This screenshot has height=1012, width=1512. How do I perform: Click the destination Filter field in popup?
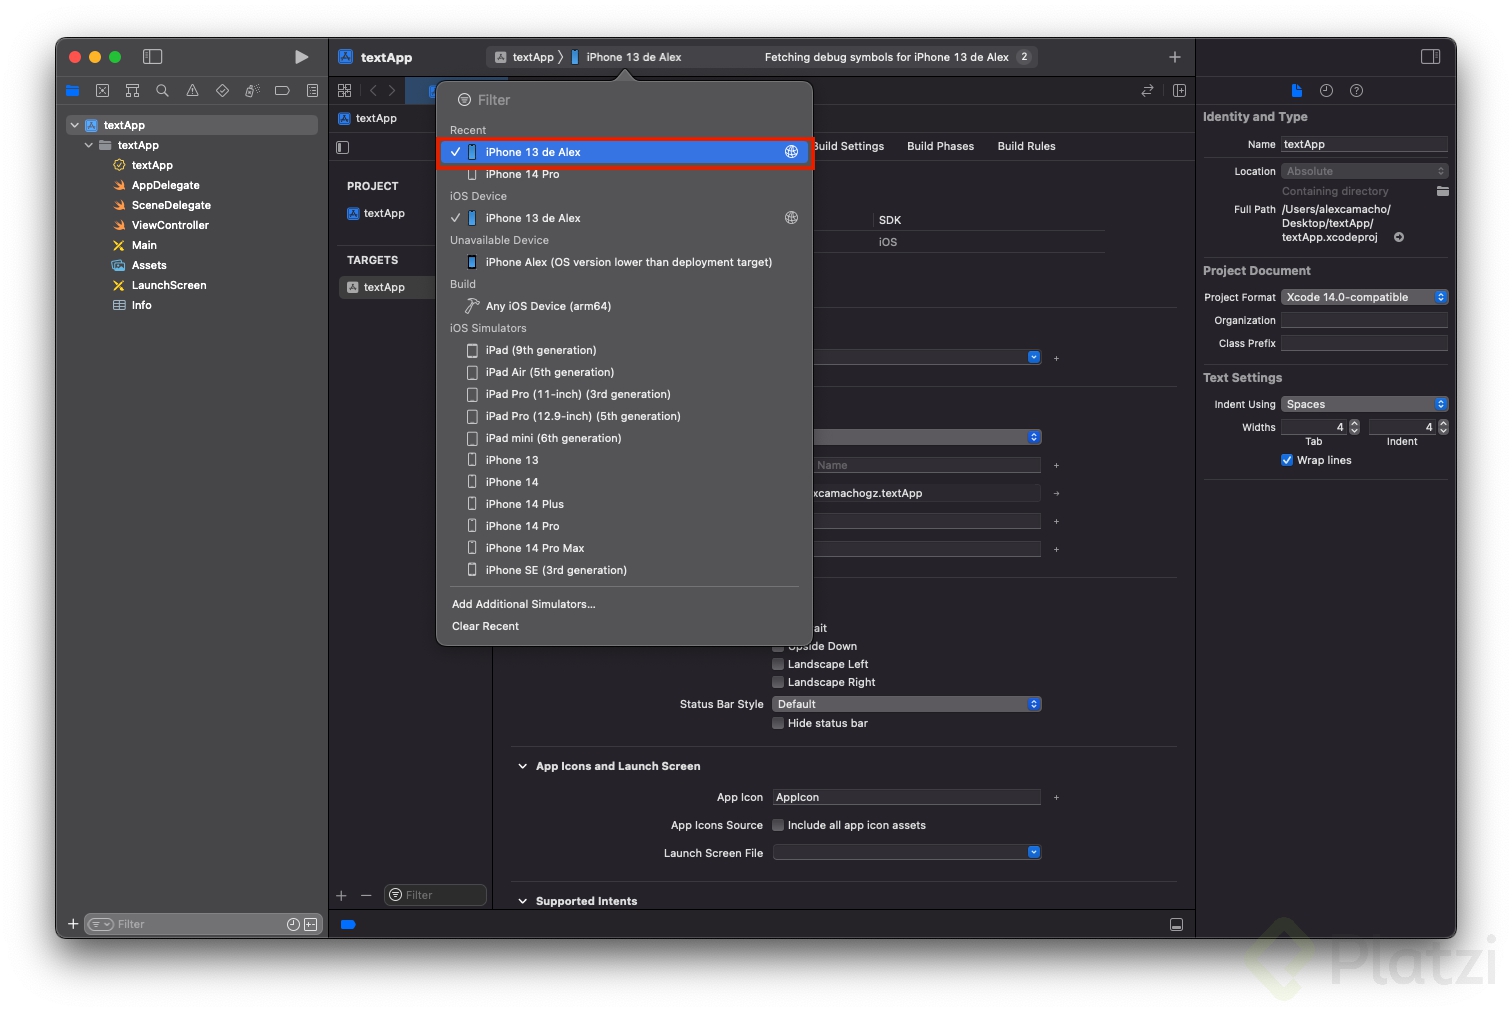click(624, 100)
